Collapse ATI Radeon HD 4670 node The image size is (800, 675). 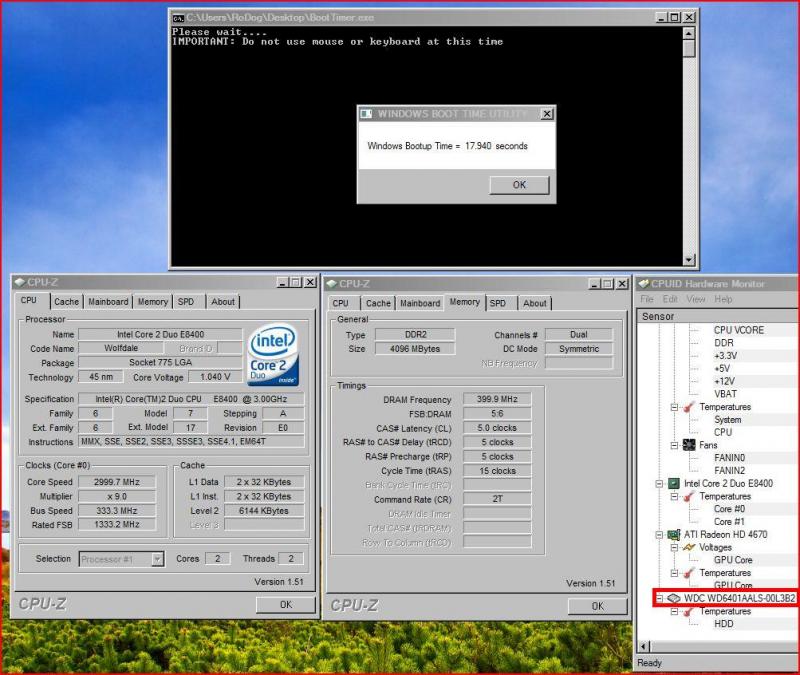tap(659, 535)
